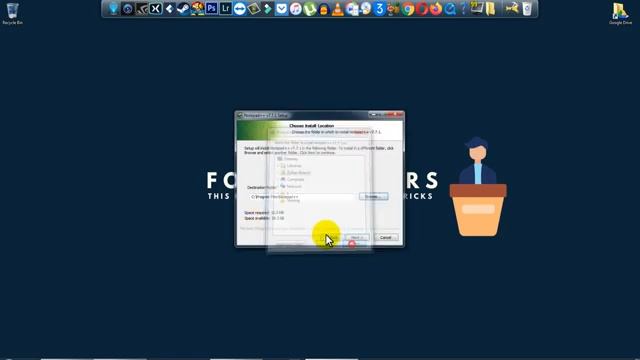Open VLC media player from the dock

tap(338, 9)
